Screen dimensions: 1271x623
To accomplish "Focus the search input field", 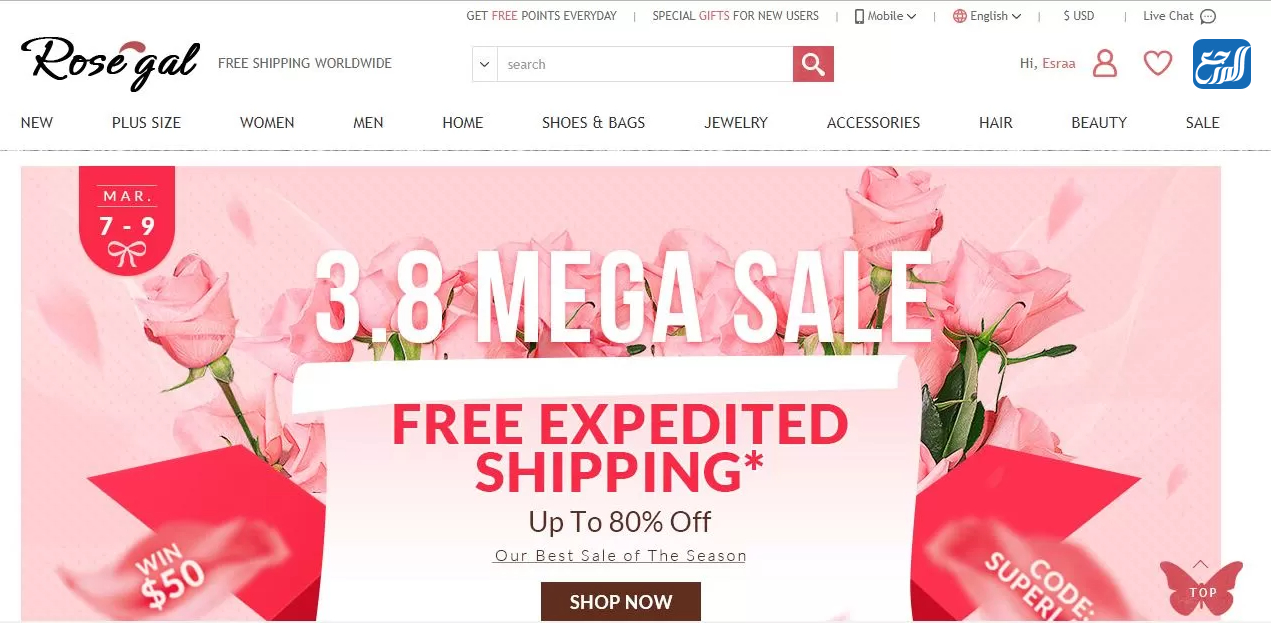I will (x=645, y=64).
